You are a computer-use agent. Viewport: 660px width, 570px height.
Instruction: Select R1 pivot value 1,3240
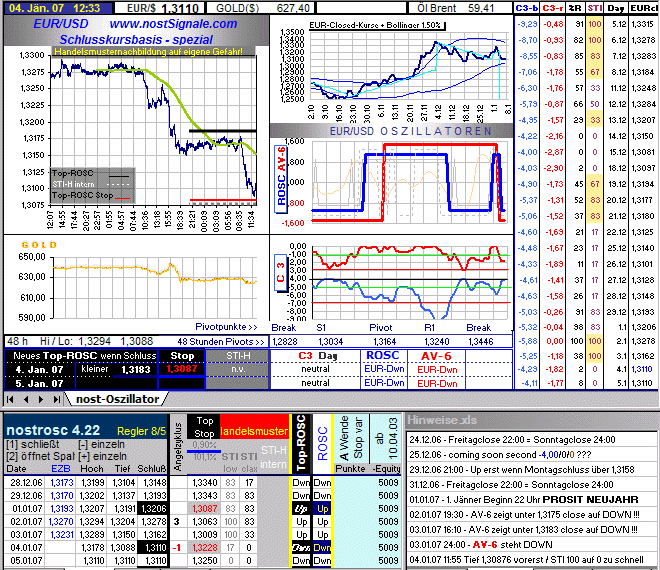coord(437,341)
